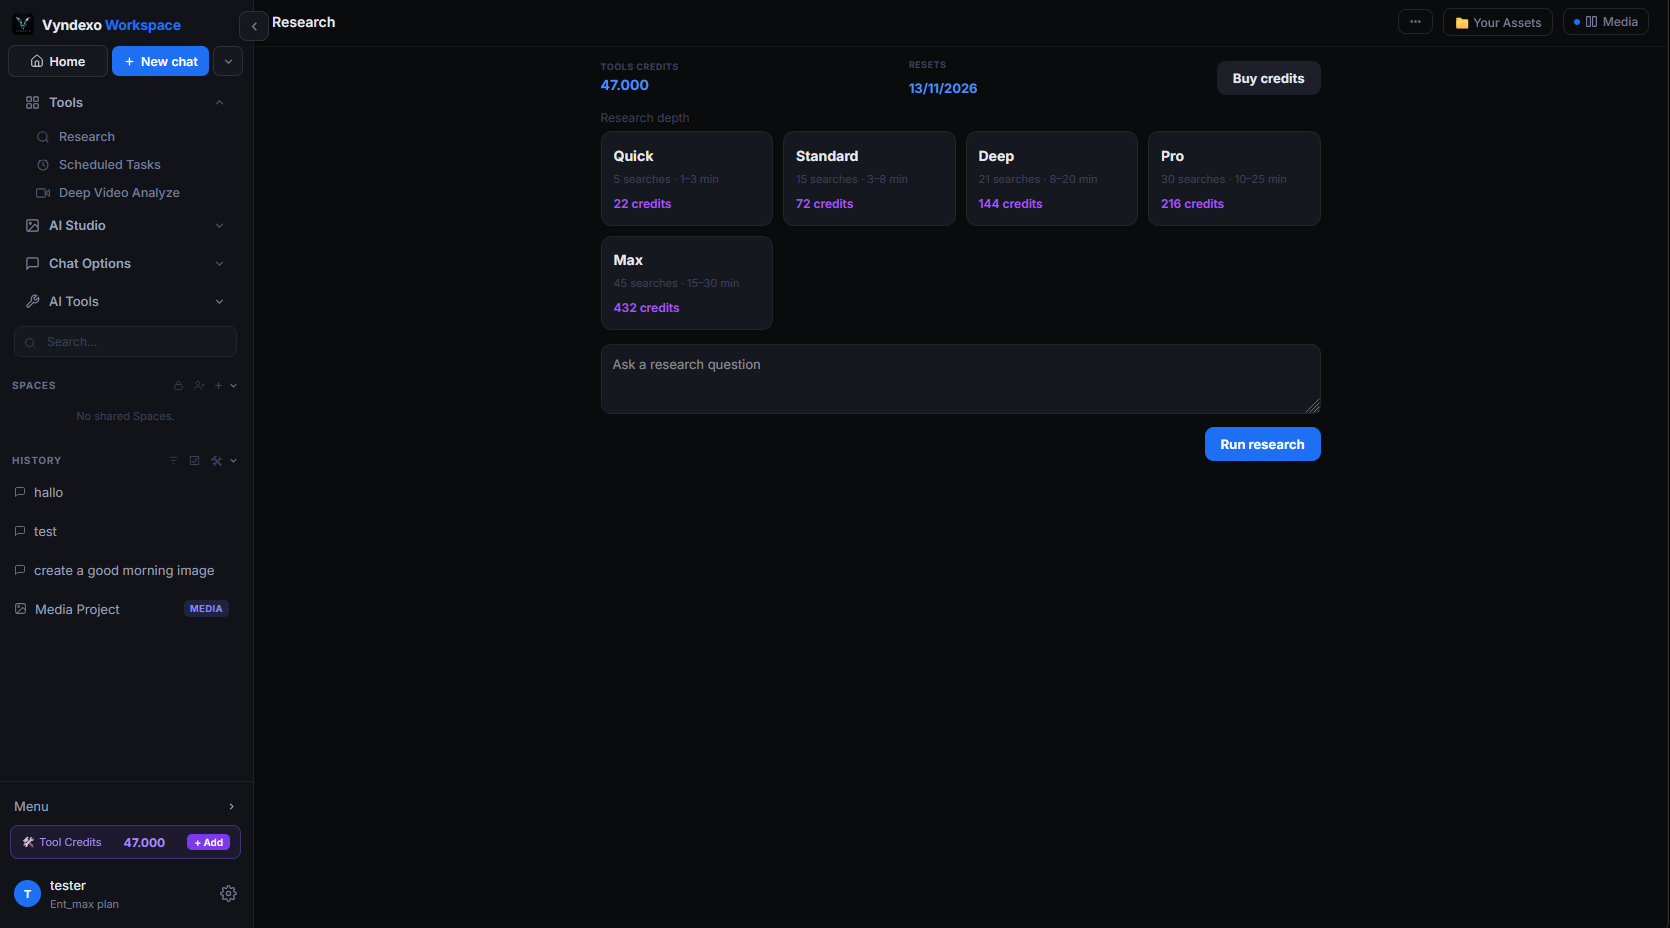This screenshot has height=928, width=1670.
Task: Select the Deep research depth card
Action: click(1052, 178)
